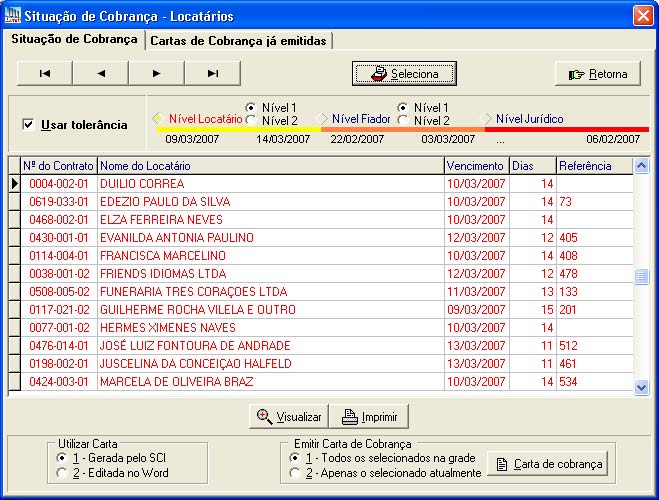Select Nível 2 under Nível Locatário
Screen dimensions: 659x500
(x=252, y=121)
